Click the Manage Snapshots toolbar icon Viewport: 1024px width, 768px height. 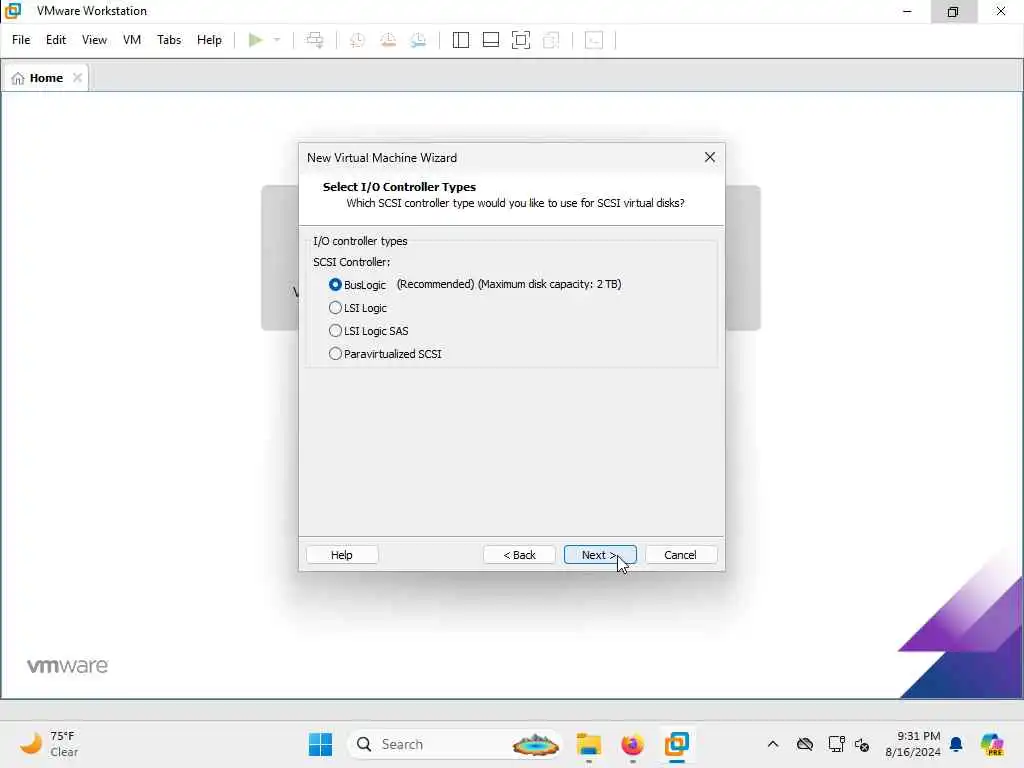coord(419,40)
